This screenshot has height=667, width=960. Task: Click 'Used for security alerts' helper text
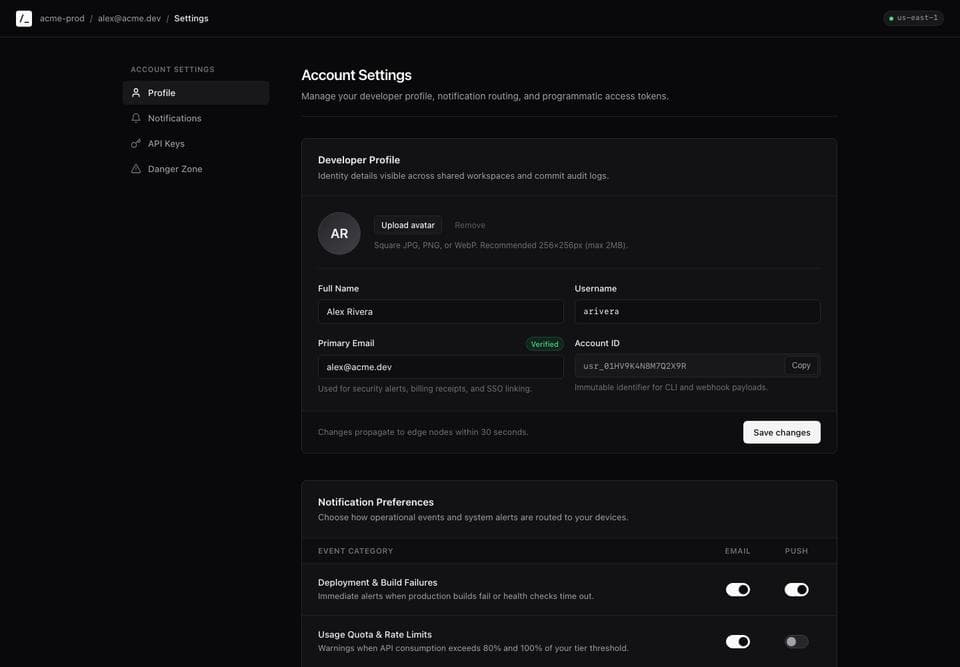coord(424,388)
